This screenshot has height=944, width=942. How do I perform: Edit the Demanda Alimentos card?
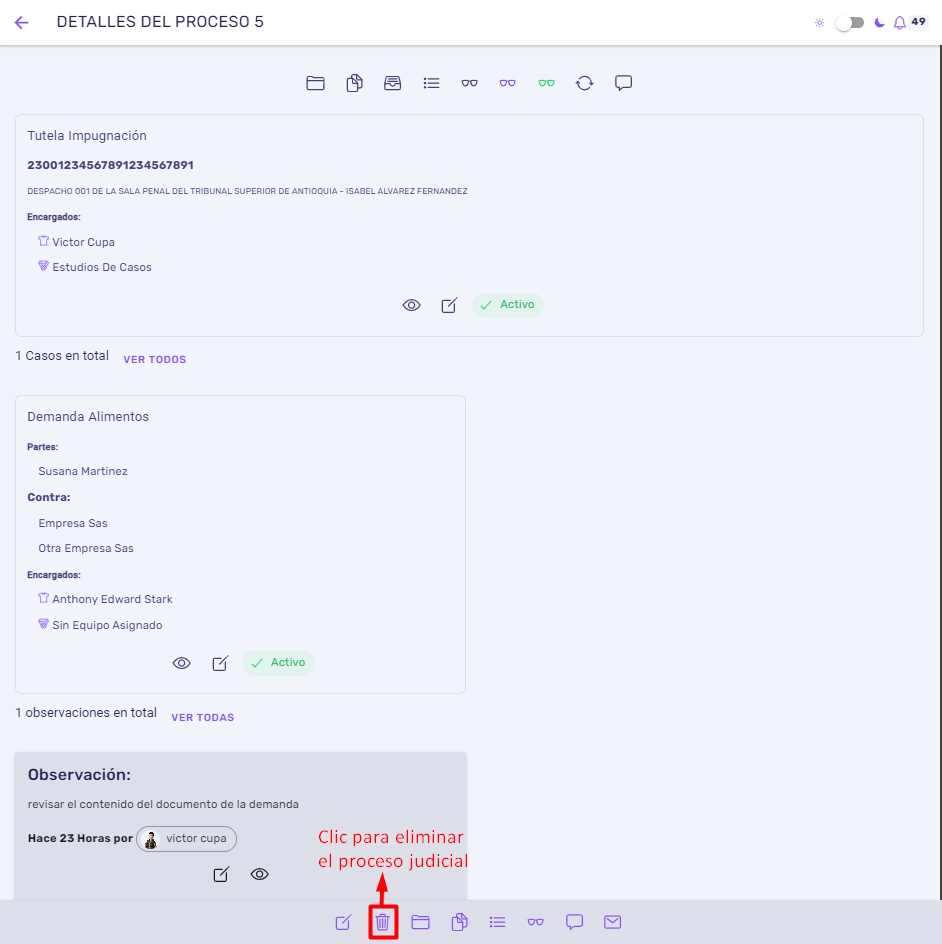click(220, 663)
